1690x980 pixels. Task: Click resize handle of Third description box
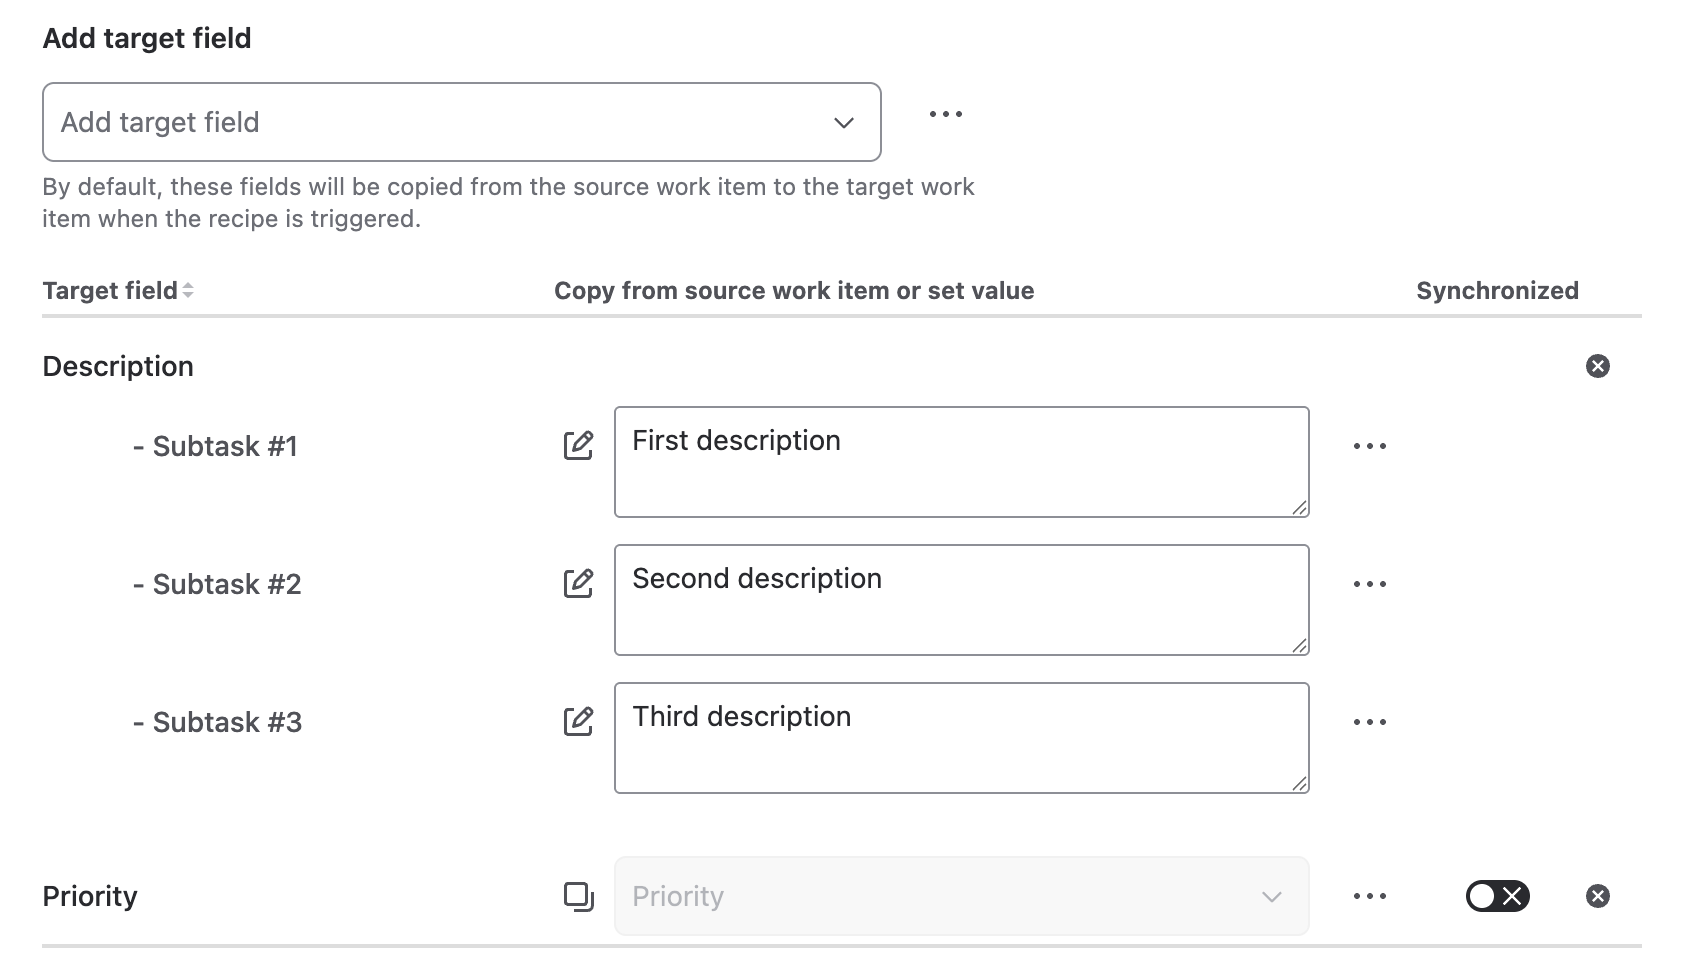click(1299, 784)
